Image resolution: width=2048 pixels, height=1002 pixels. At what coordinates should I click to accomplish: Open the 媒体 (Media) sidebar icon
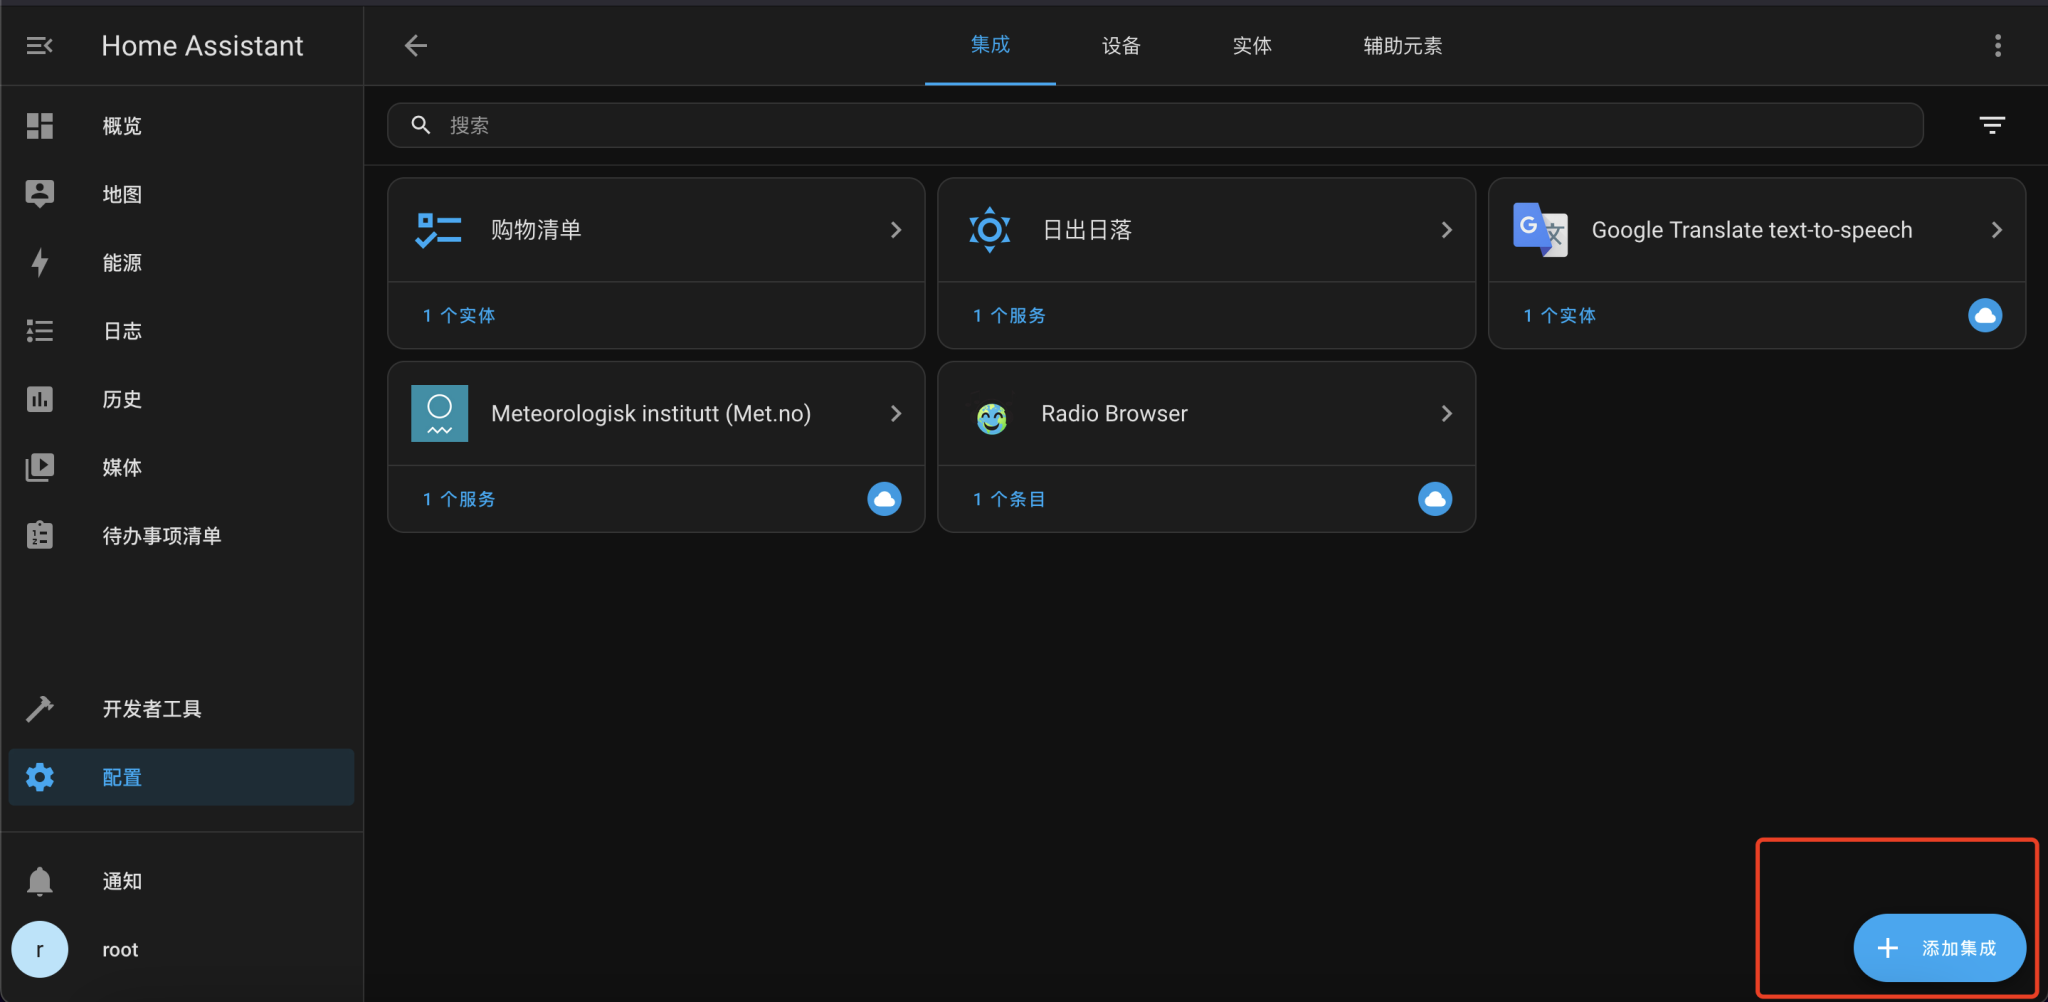[x=39, y=467]
